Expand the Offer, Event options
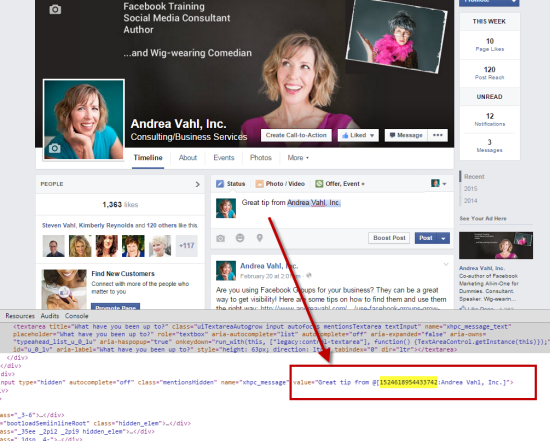 (x=340, y=183)
